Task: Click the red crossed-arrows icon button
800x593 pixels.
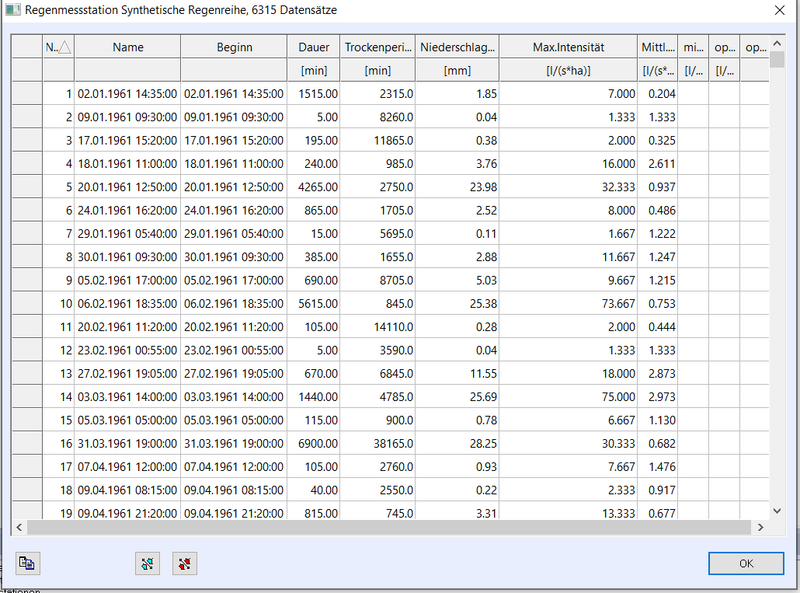Action: pyautogui.click(x=185, y=563)
